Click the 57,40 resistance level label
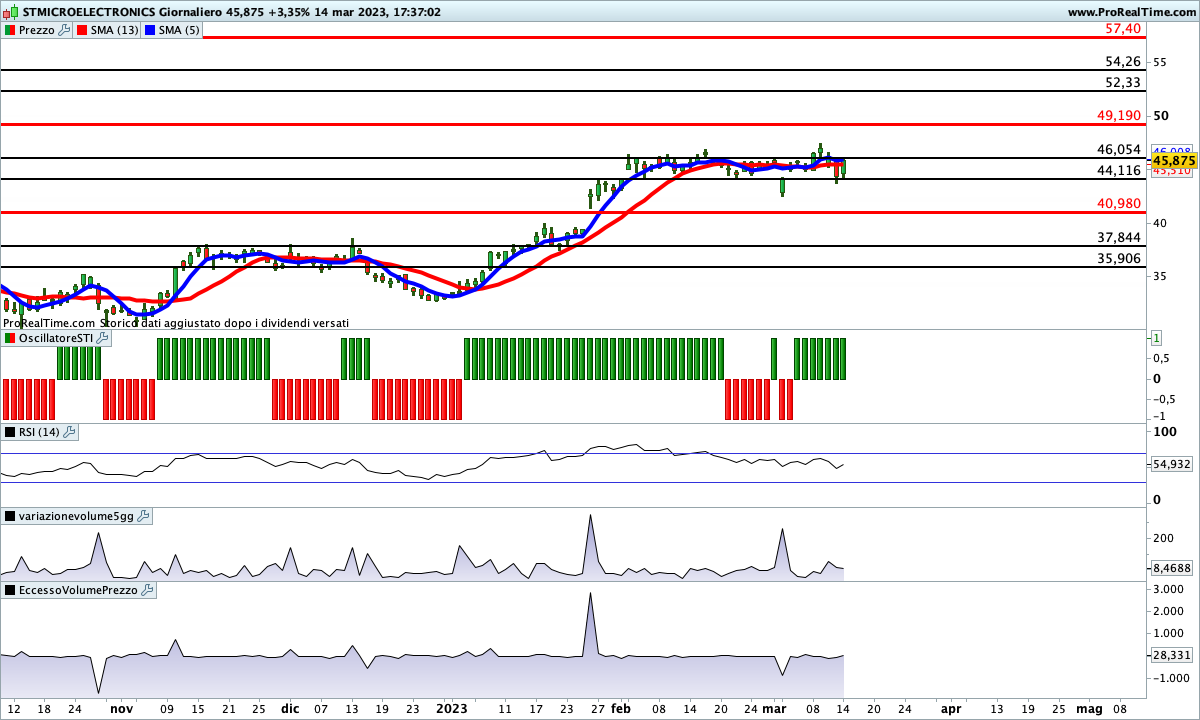 pyautogui.click(x=1123, y=29)
